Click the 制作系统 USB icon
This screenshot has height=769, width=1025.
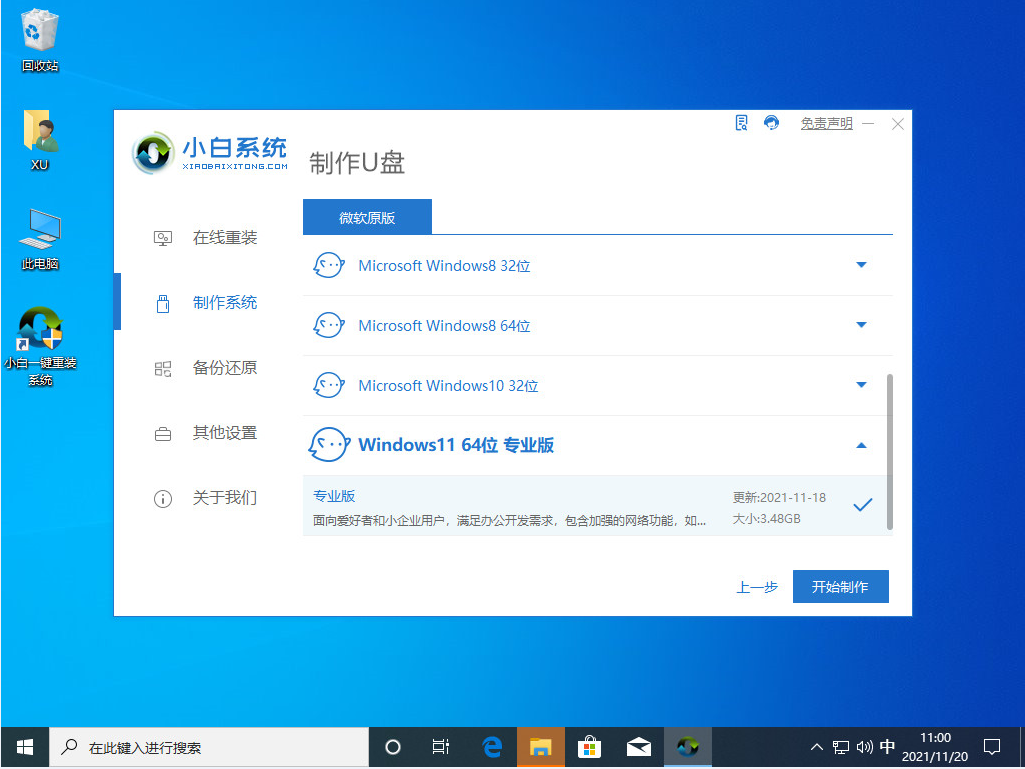163,302
